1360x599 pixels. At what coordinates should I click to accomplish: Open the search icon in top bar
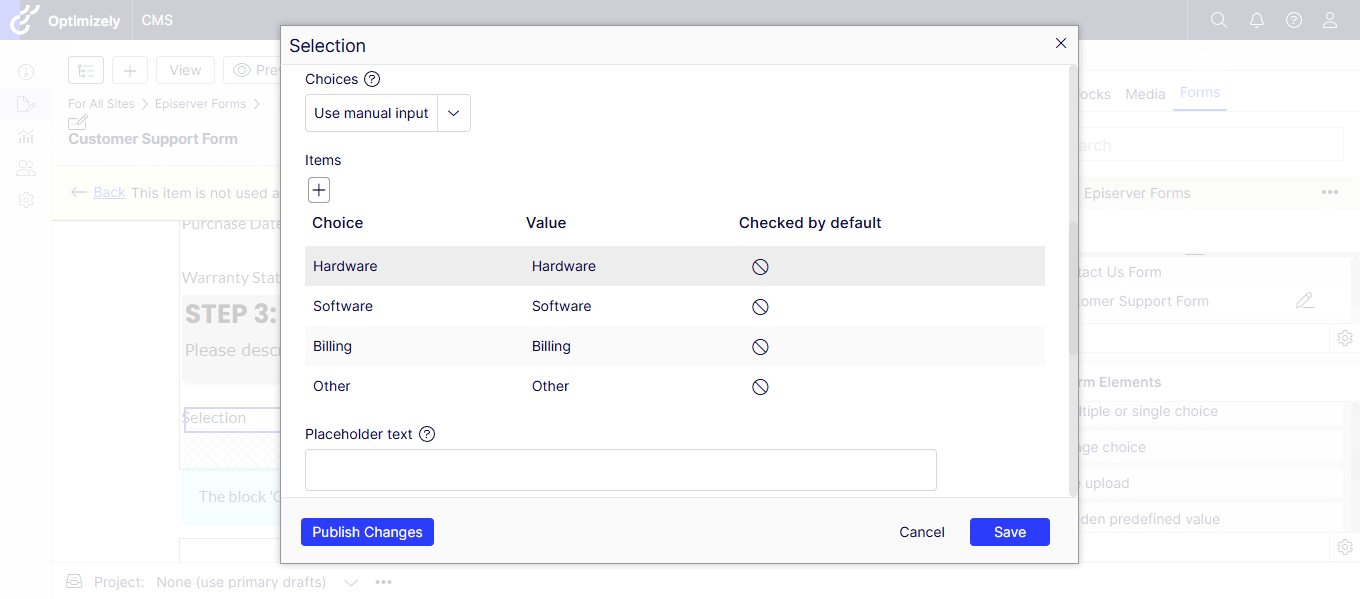coord(1218,20)
